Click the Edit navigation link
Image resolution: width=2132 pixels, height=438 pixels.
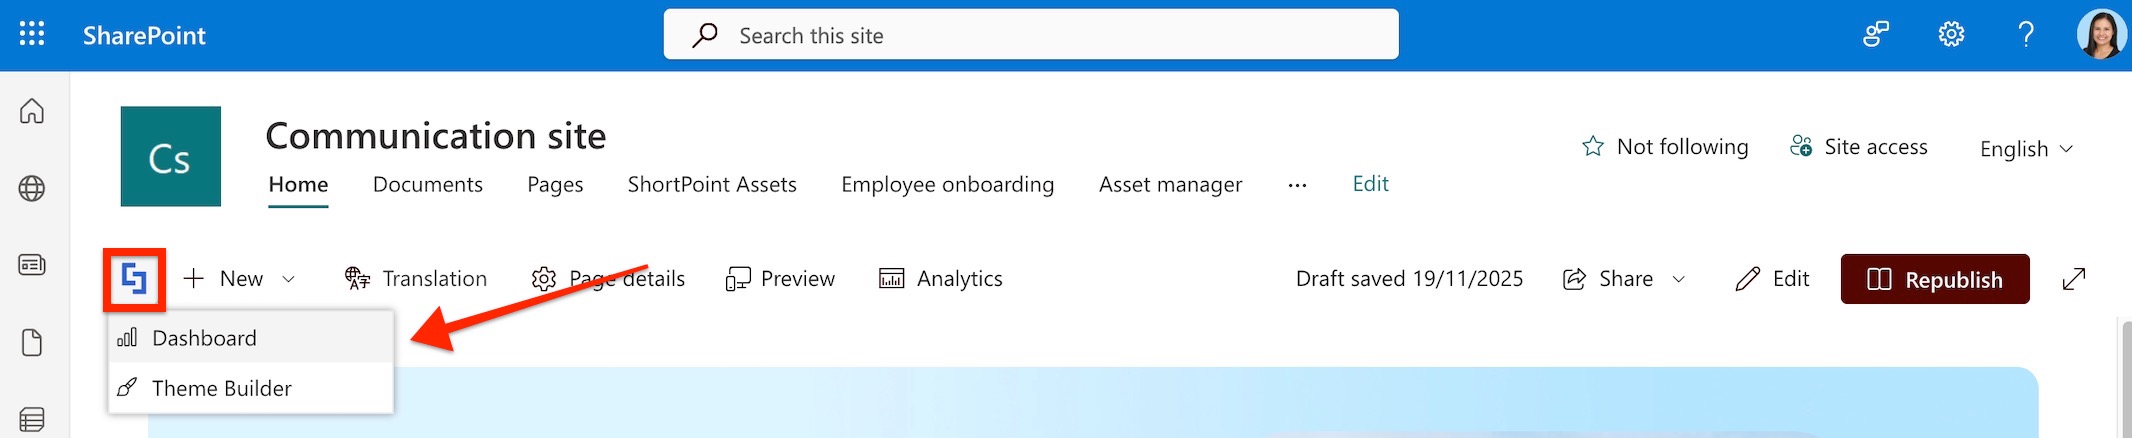(1370, 184)
